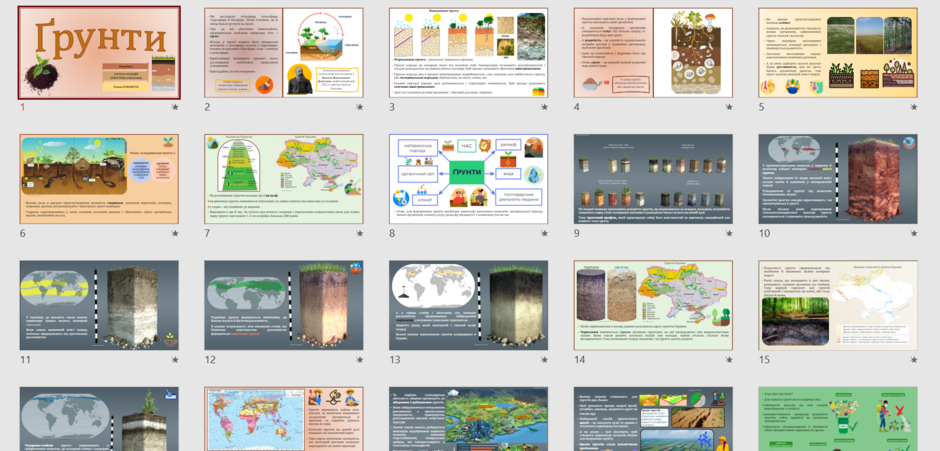
Task: Select slide 7 with the Ukraine soil map
Action: 284,179
